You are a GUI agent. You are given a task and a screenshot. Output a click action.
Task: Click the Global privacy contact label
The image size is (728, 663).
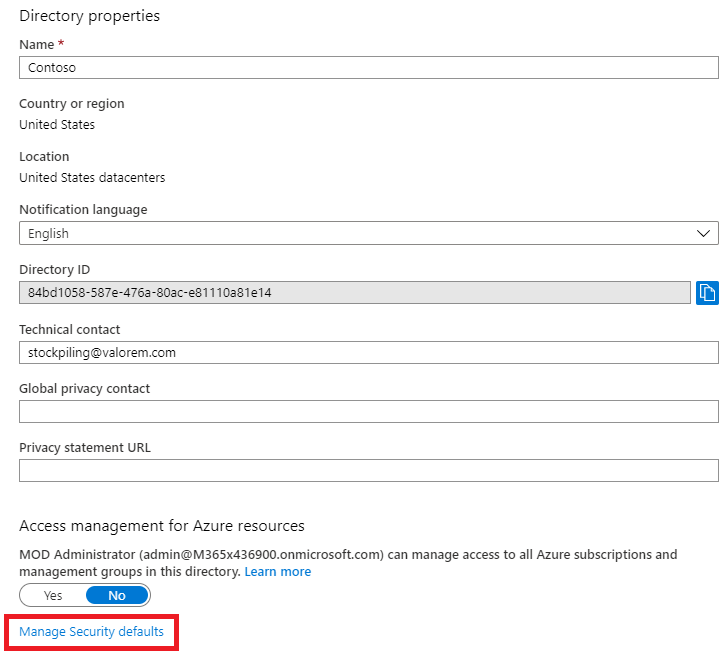(85, 388)
